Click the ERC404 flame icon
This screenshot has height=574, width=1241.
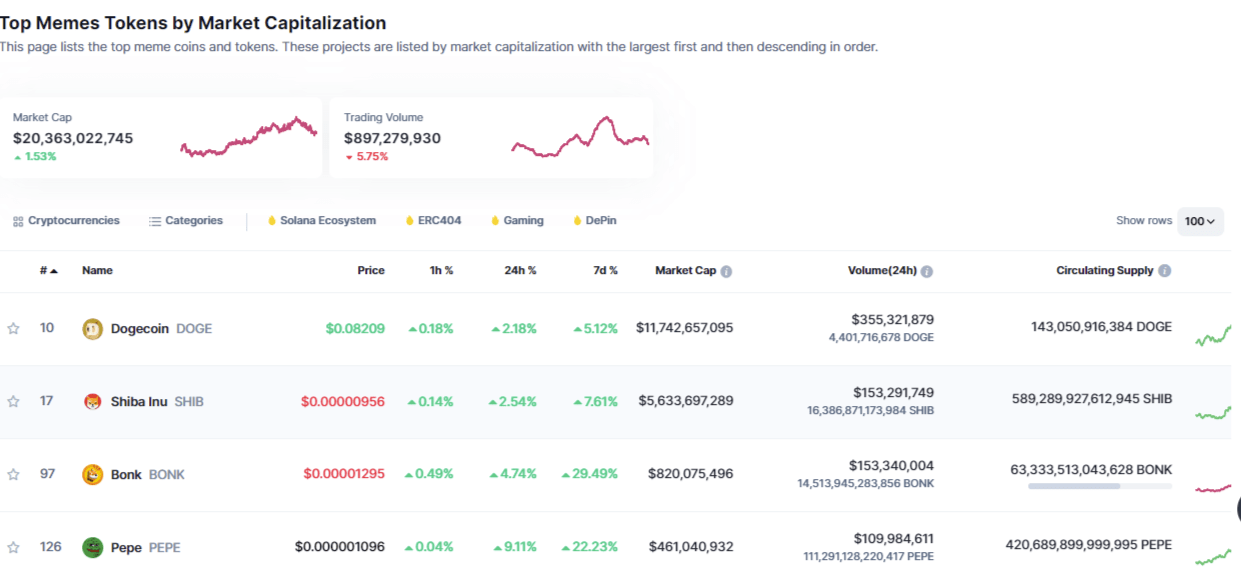pyautogui.click(x=410, y=221)
